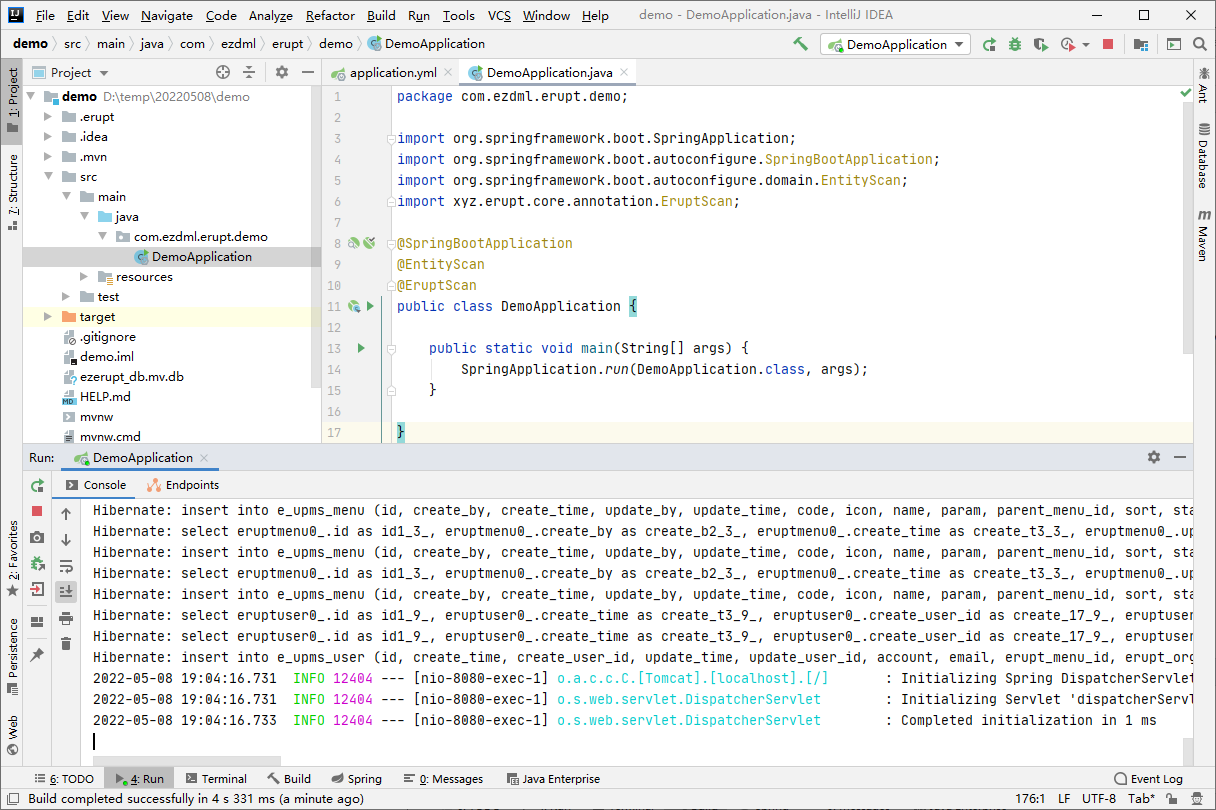The height and width of the screenshot is (810, 1216).
Task: Open Search Everywhere magnifier icon
Action: tap(1199, 44)
